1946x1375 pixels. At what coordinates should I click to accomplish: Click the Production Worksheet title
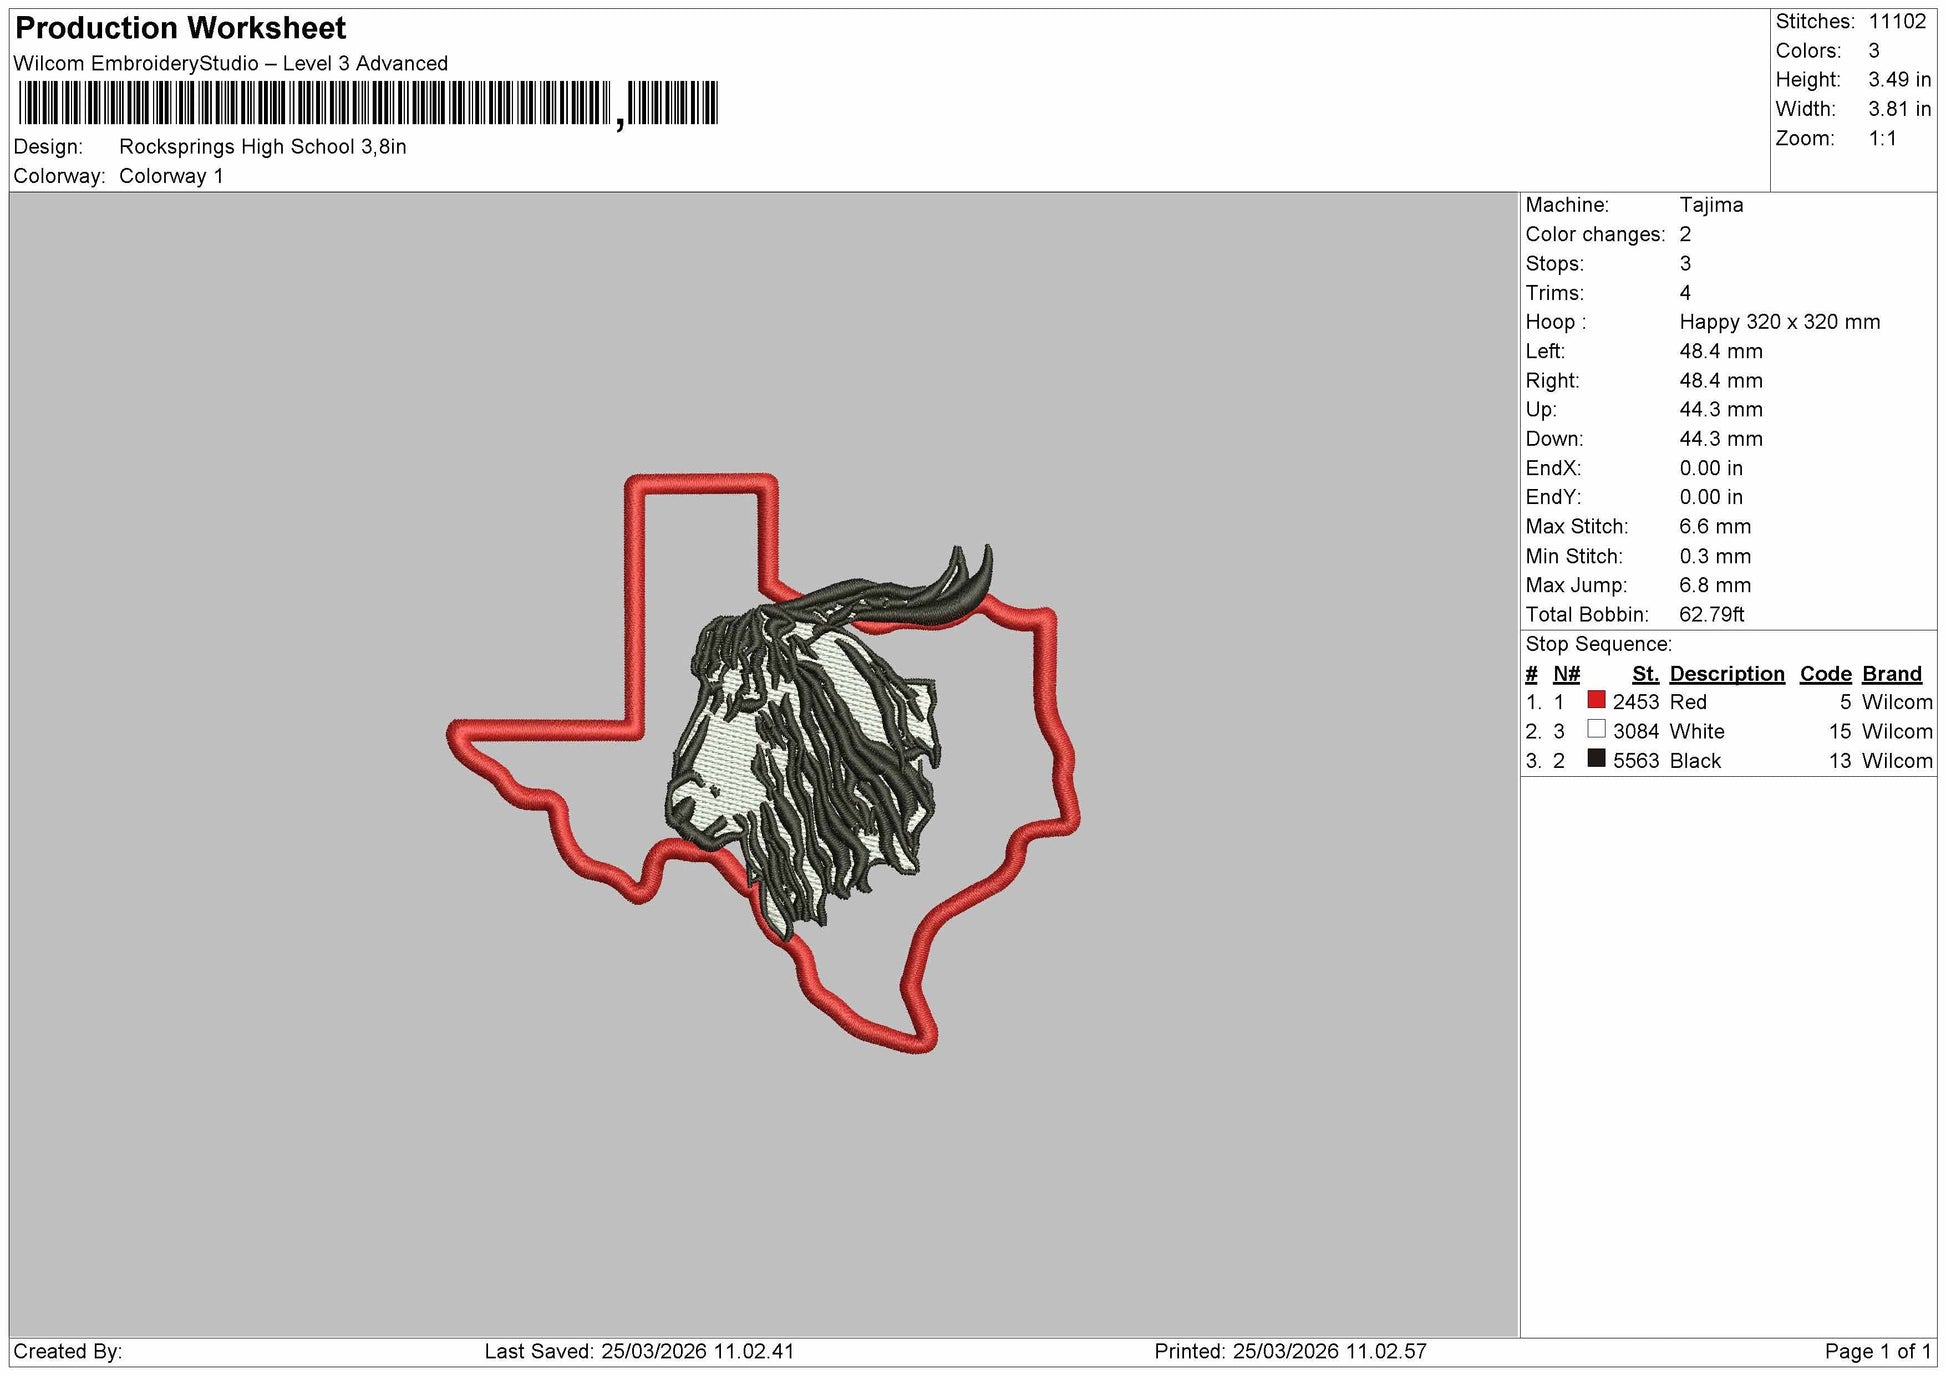pos(181,28)
